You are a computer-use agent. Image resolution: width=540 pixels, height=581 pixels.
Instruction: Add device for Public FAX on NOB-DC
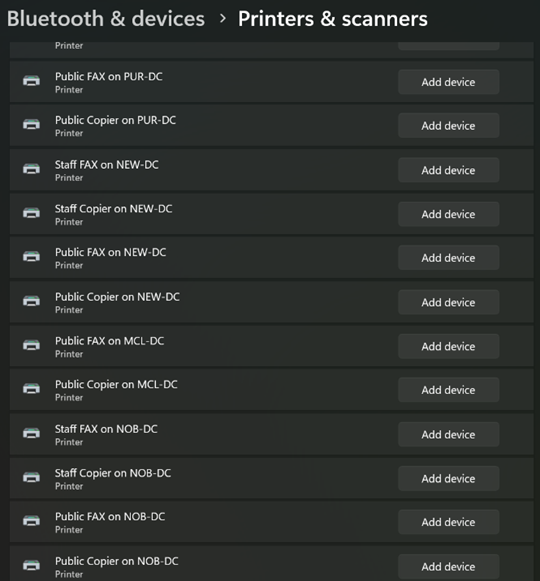(448, 522)
